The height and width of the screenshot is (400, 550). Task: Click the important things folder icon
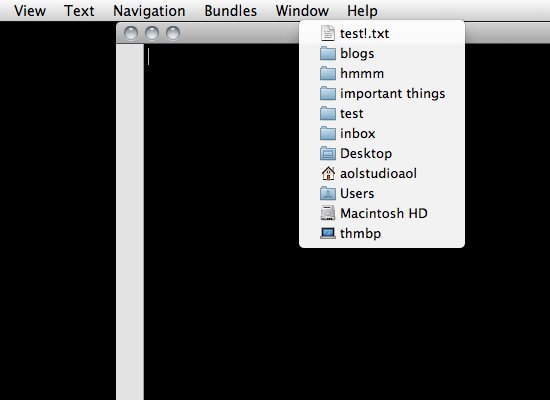[328, 93]
